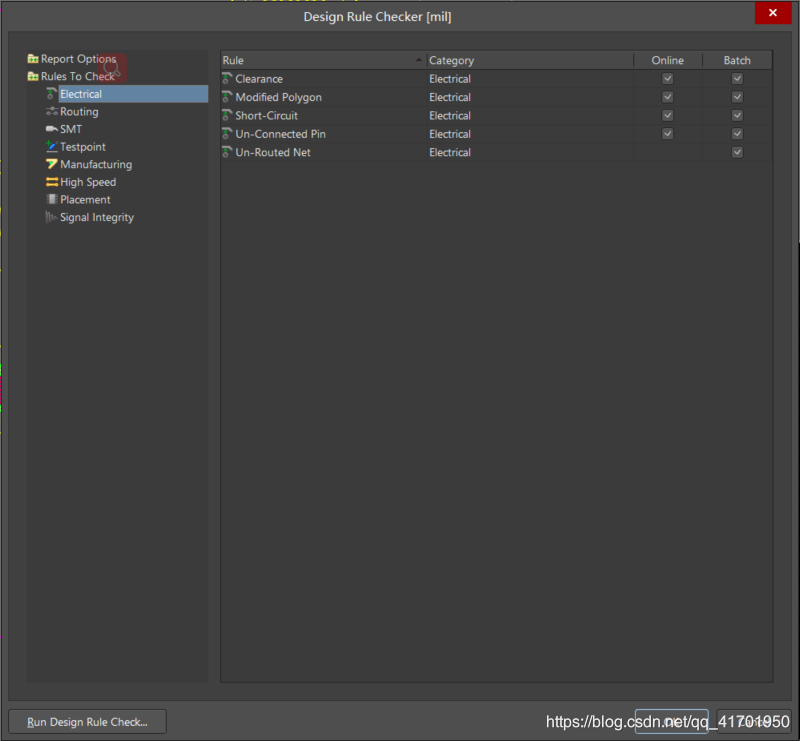The image size is (800, 741).
Task: Click the Clearance rule icon
Action: 227,79
